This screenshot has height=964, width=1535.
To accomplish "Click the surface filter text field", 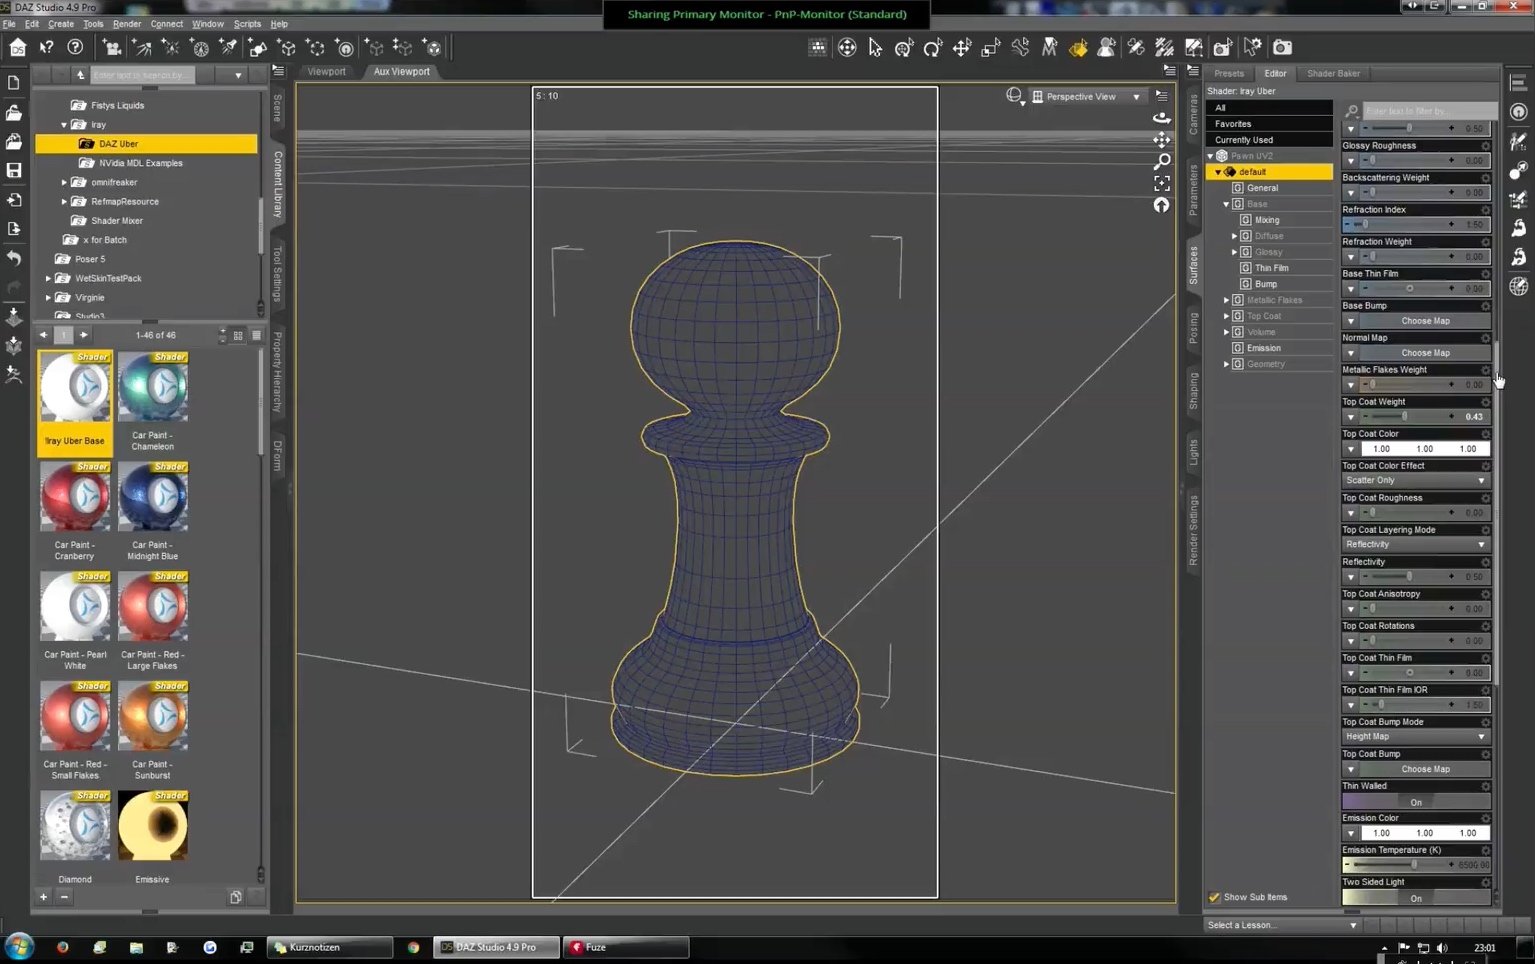I will [1428, 110].
